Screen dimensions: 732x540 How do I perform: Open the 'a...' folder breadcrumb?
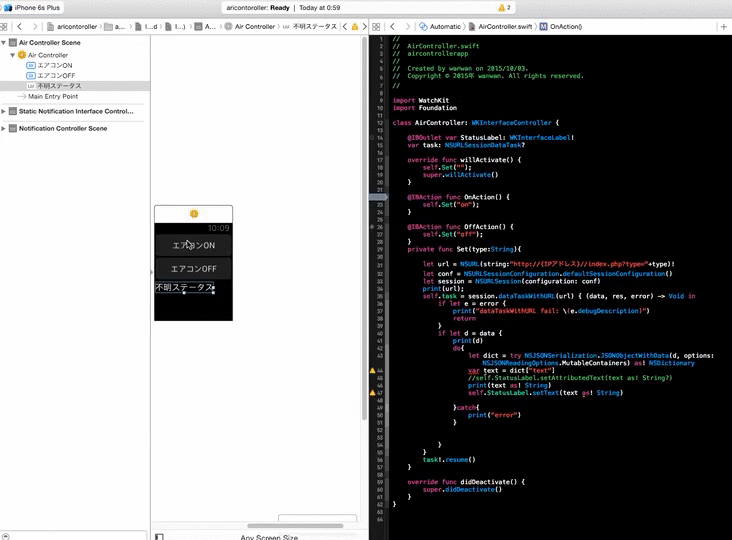click(x=115, y=27)
